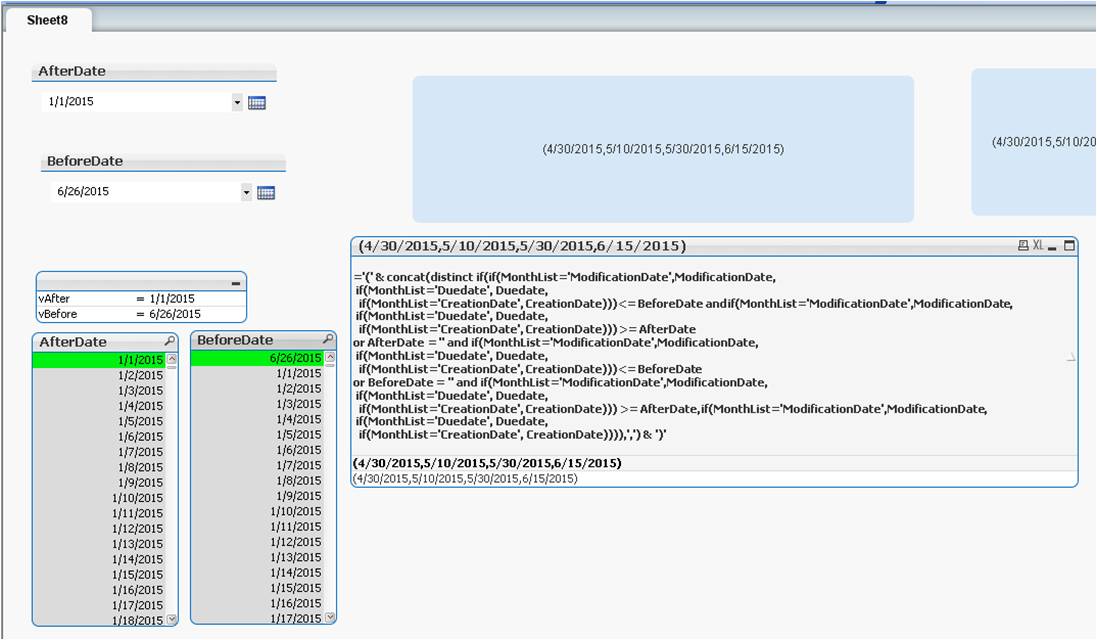1097x640 pixels.
Task: Select selected 1/1/2015 in AfterDate listbox
Action: pyautogui.click(x=99, y=360)
